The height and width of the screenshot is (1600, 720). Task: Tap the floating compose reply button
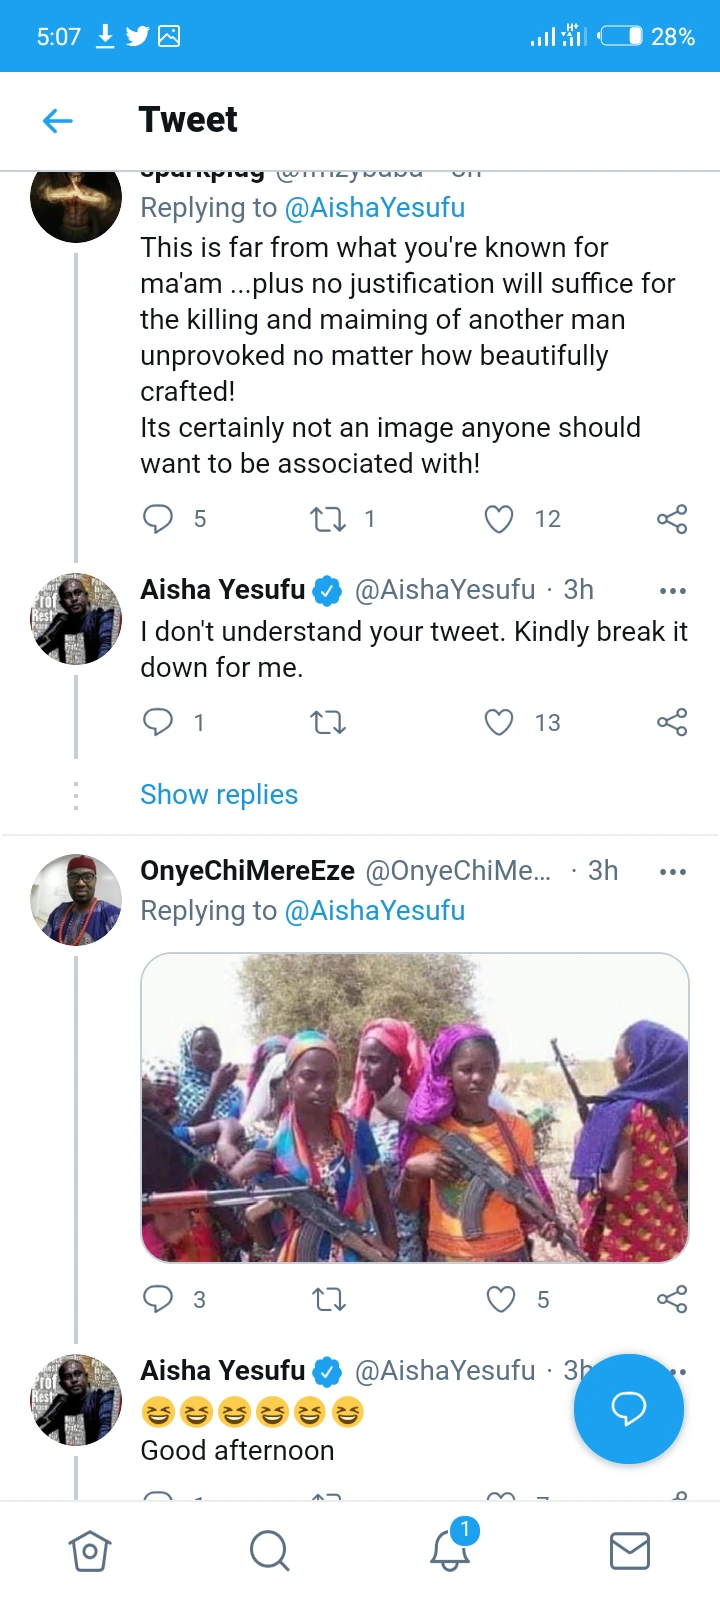tap(628, 1409)
